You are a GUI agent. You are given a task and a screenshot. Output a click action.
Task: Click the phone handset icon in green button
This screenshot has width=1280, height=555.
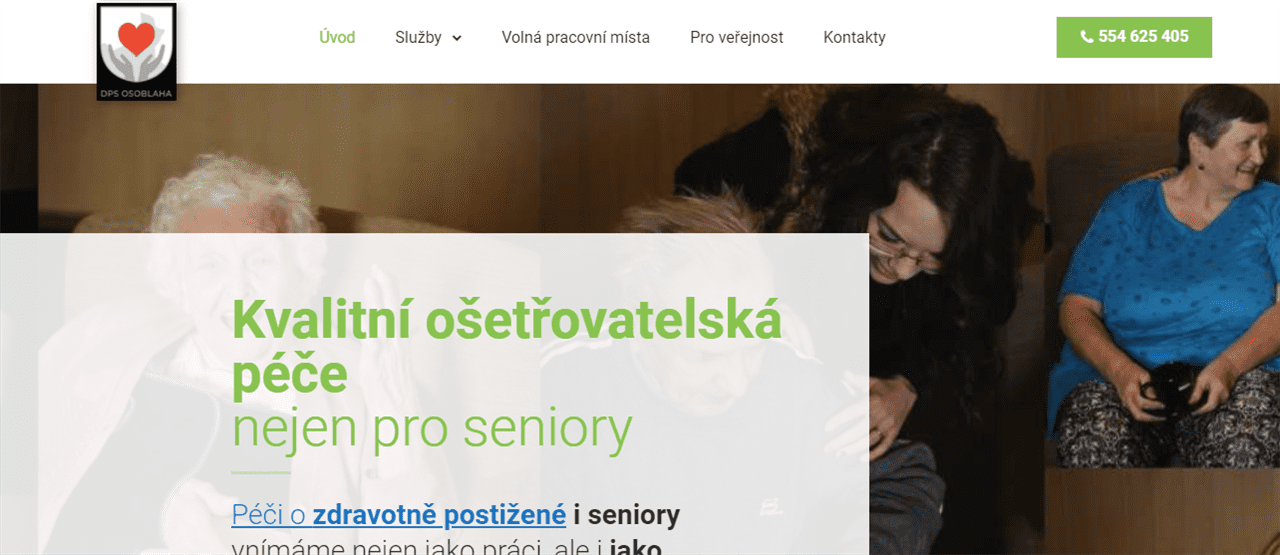coord(1087,37)
